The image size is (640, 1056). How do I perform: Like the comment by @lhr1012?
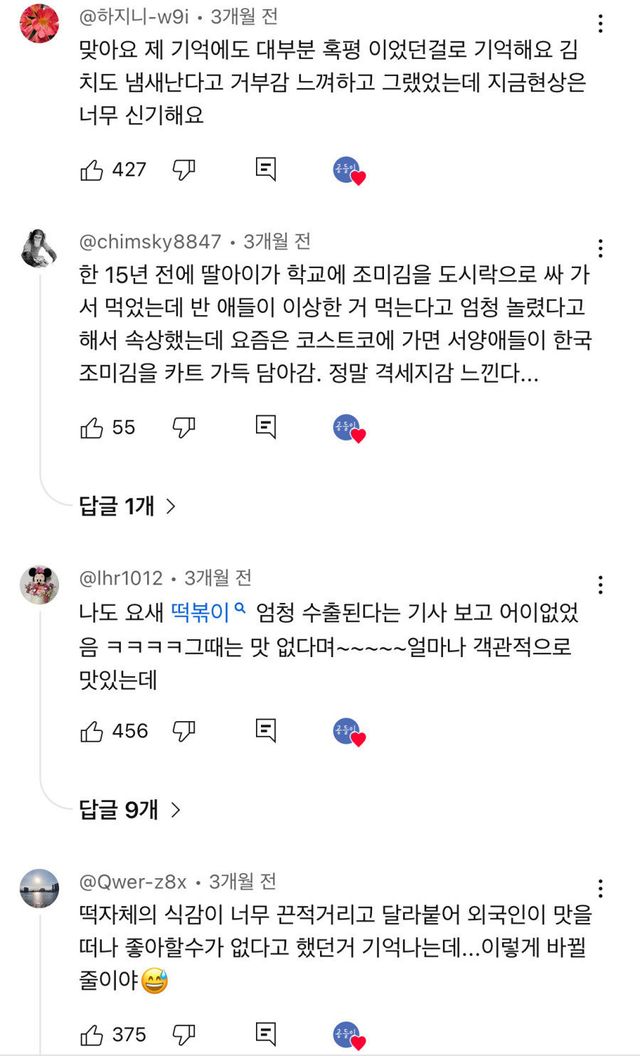(x=91, y=731)
